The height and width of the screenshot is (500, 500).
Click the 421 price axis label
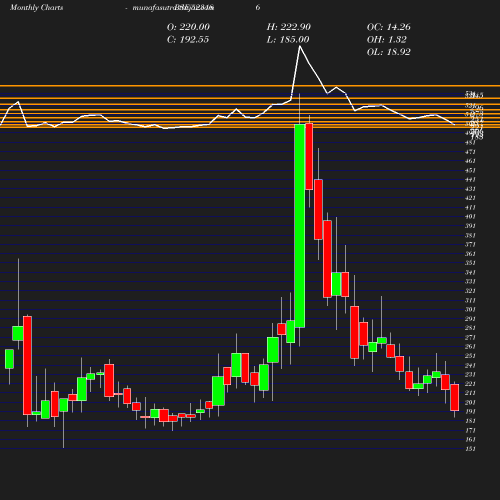click(x=470, y=198)
